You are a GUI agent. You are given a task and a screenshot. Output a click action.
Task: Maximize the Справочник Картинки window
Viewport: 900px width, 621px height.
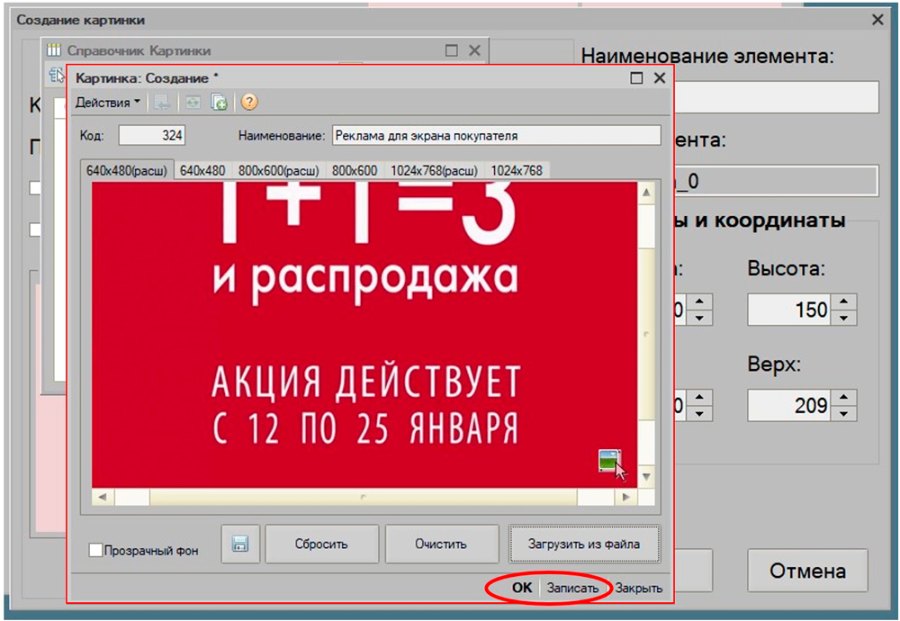point(451,51)
